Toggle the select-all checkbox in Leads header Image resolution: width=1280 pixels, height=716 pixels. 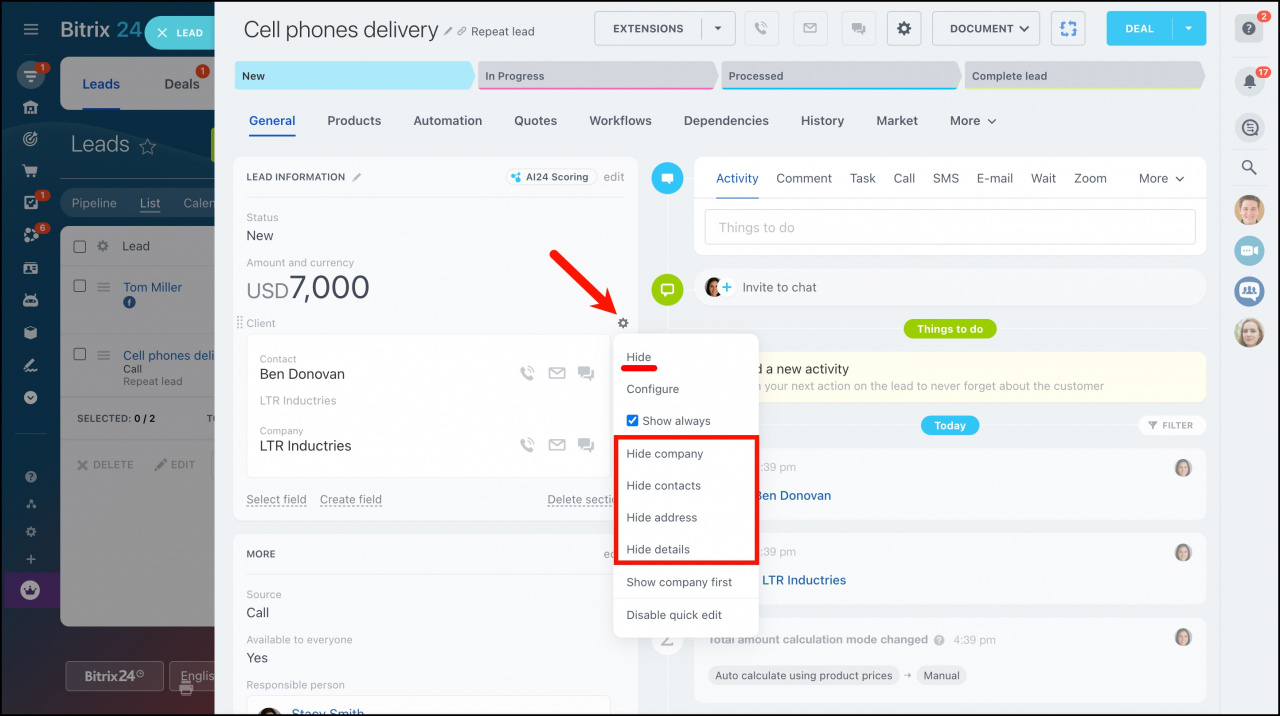(80, 246)
